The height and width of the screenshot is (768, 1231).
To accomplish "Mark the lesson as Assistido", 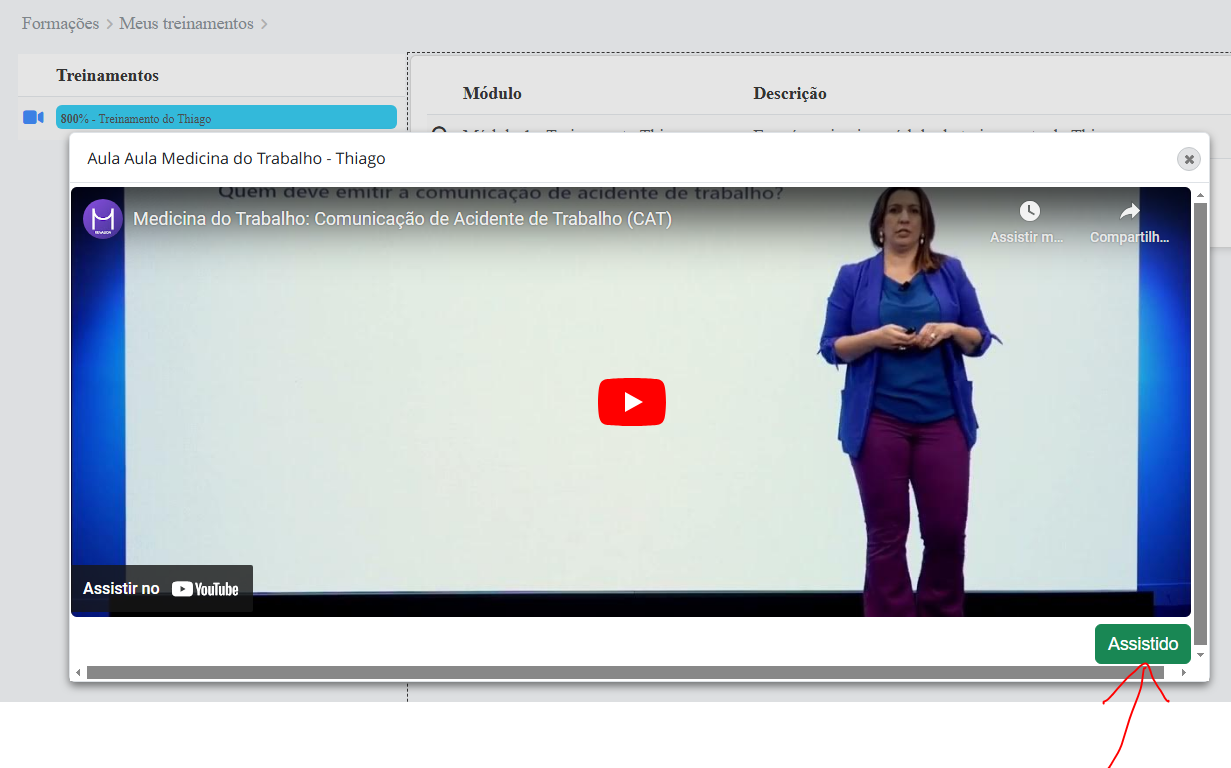I will coord(1142,644).
